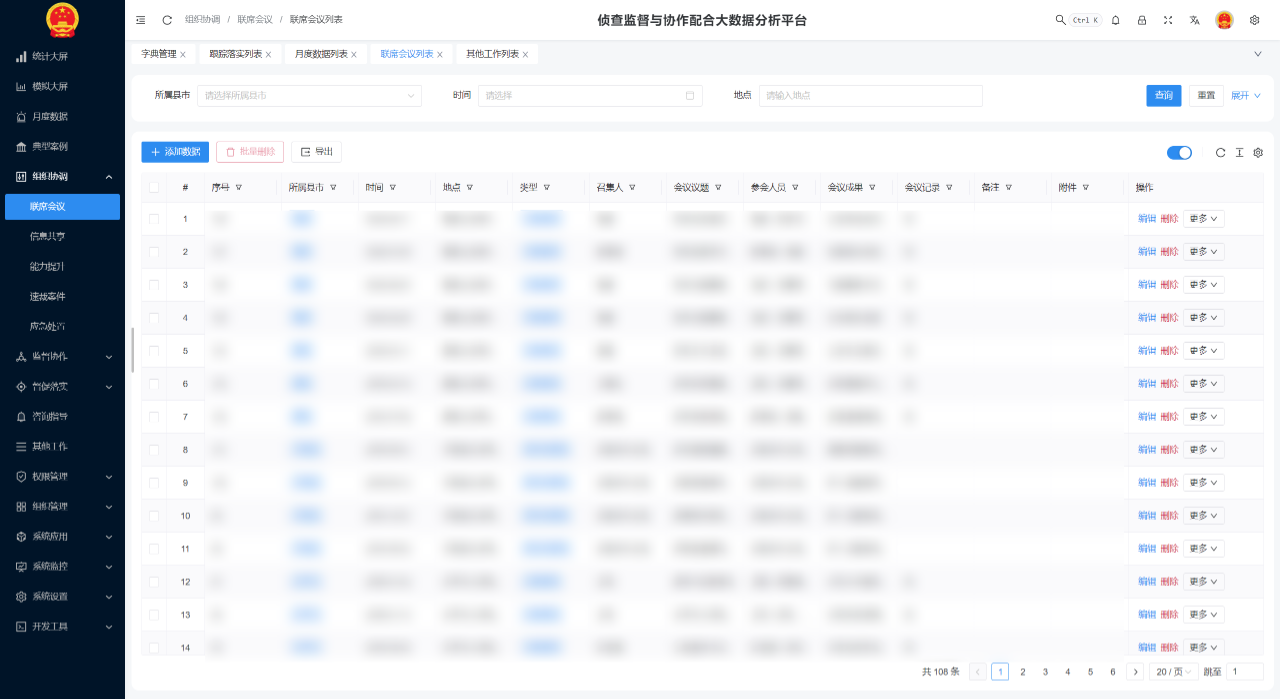
Task: Click the 序号 column filter icon
Action: tap(239, 187)
